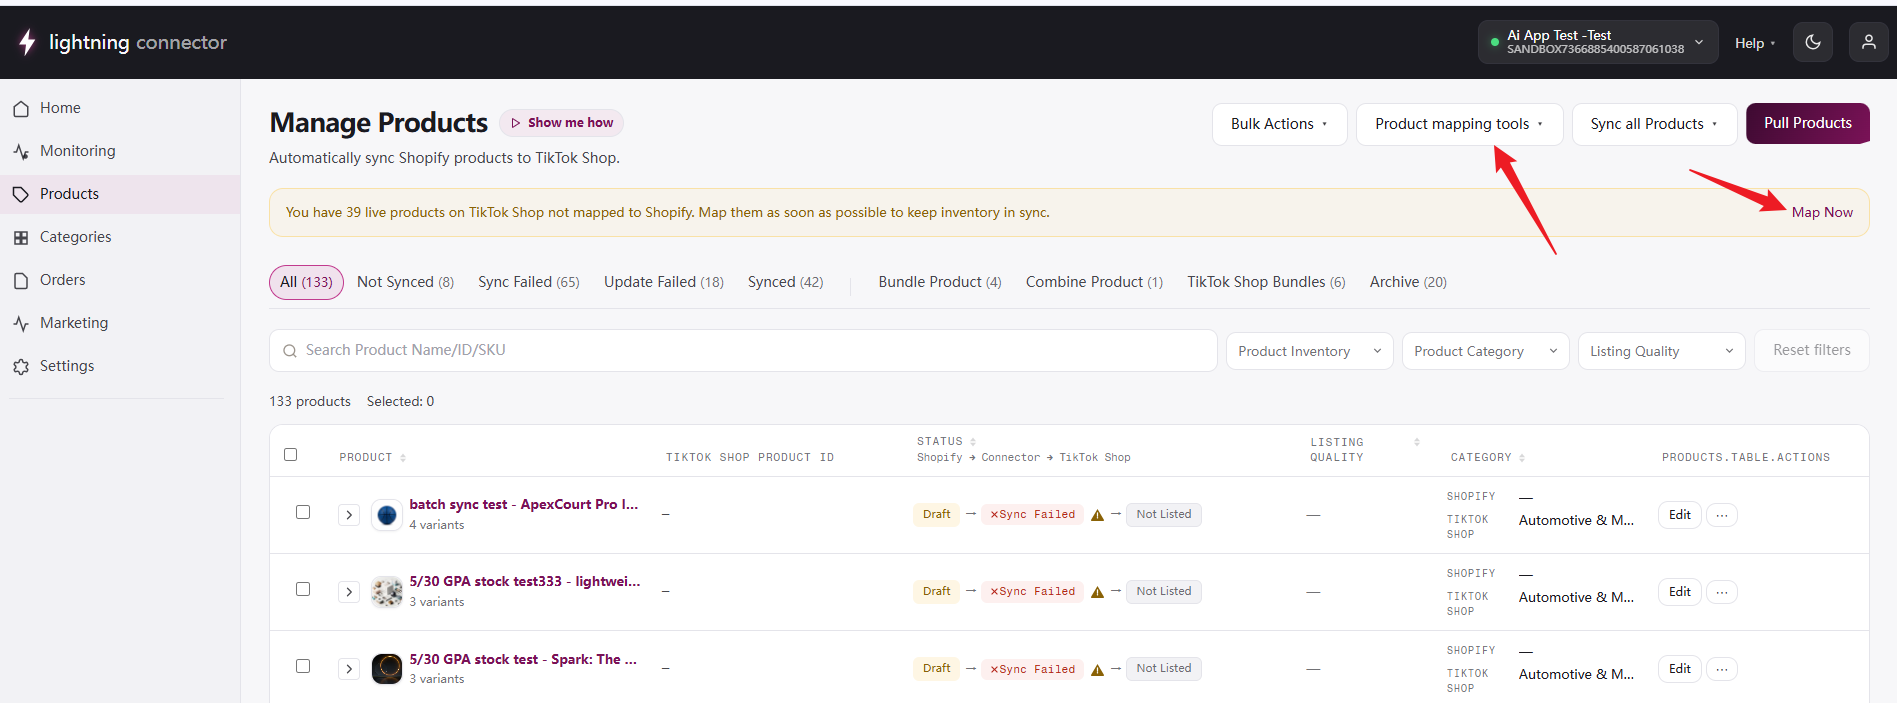Toggle dark mode moon icon
Image resolution: width=1897 pixels, height=703 pixels.
pyautogui.click(x=1813, y=42)
